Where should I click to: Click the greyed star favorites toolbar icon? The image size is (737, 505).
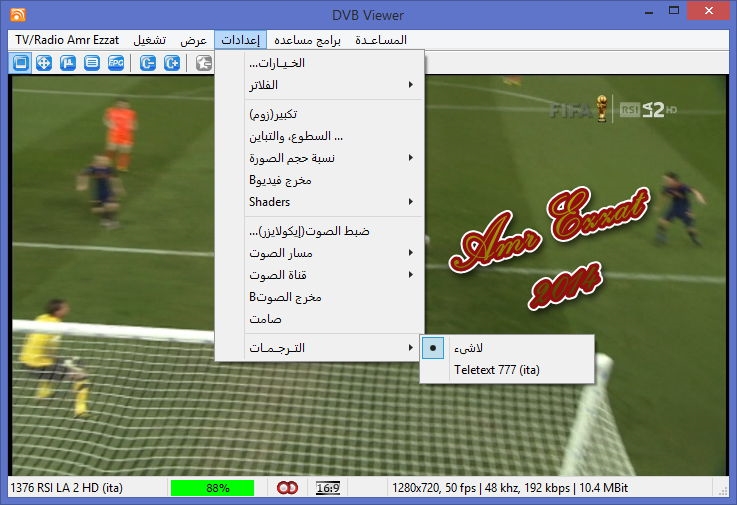coord(204,63)
